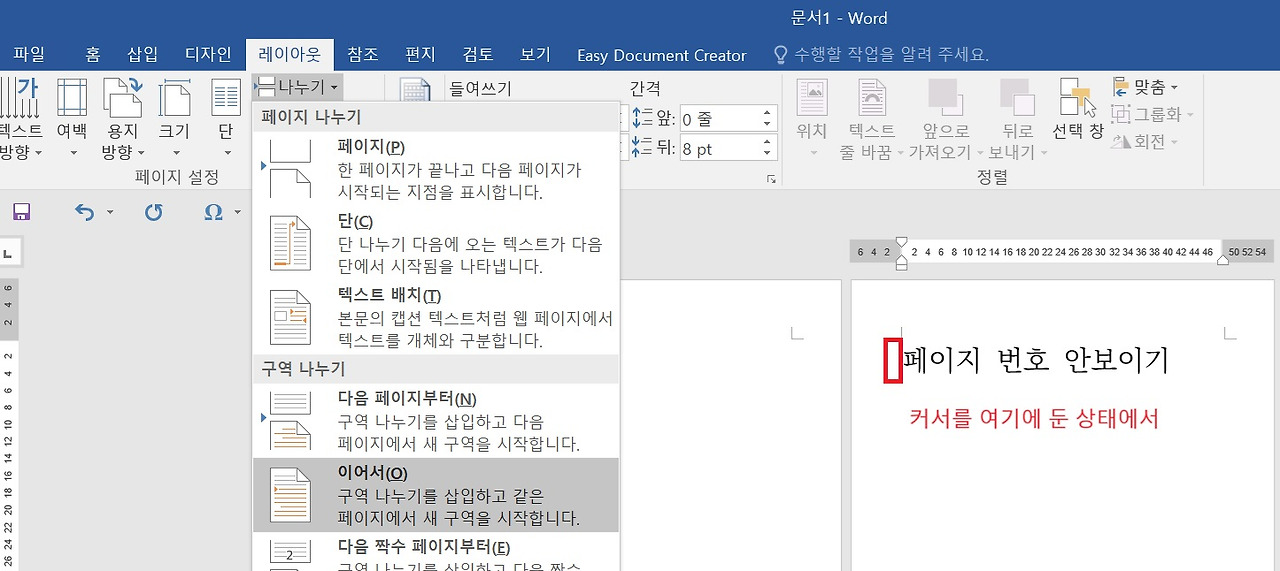Switch to the 삽입 insert tab

pyautogui.click(x=142, y=54)
